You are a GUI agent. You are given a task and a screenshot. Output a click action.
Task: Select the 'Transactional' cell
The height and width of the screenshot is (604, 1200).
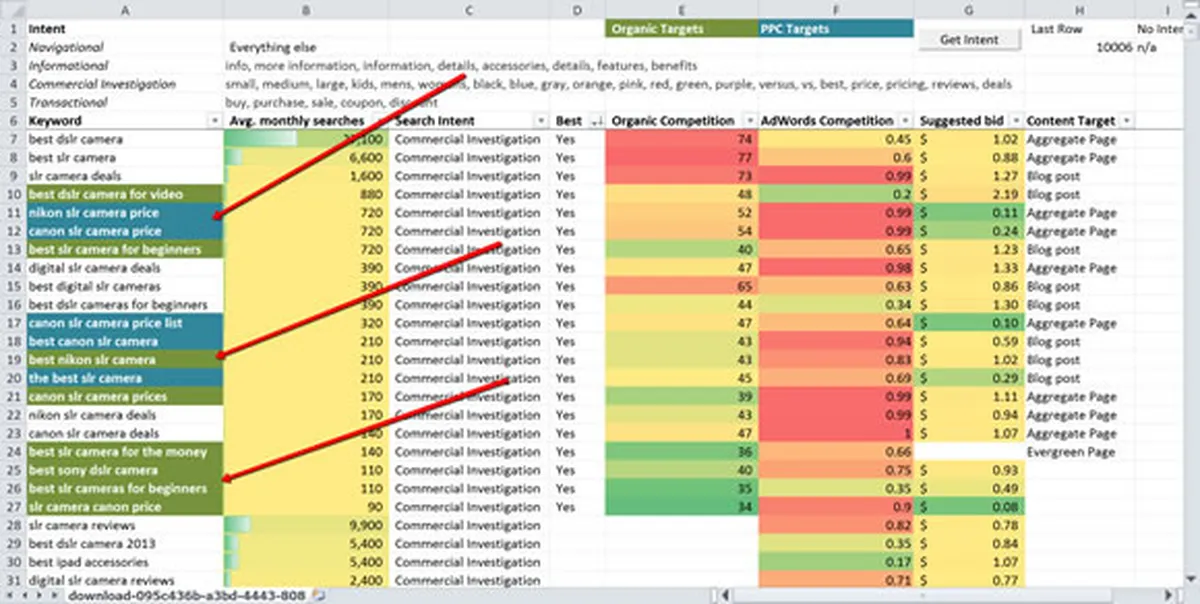tap(125, 102)
